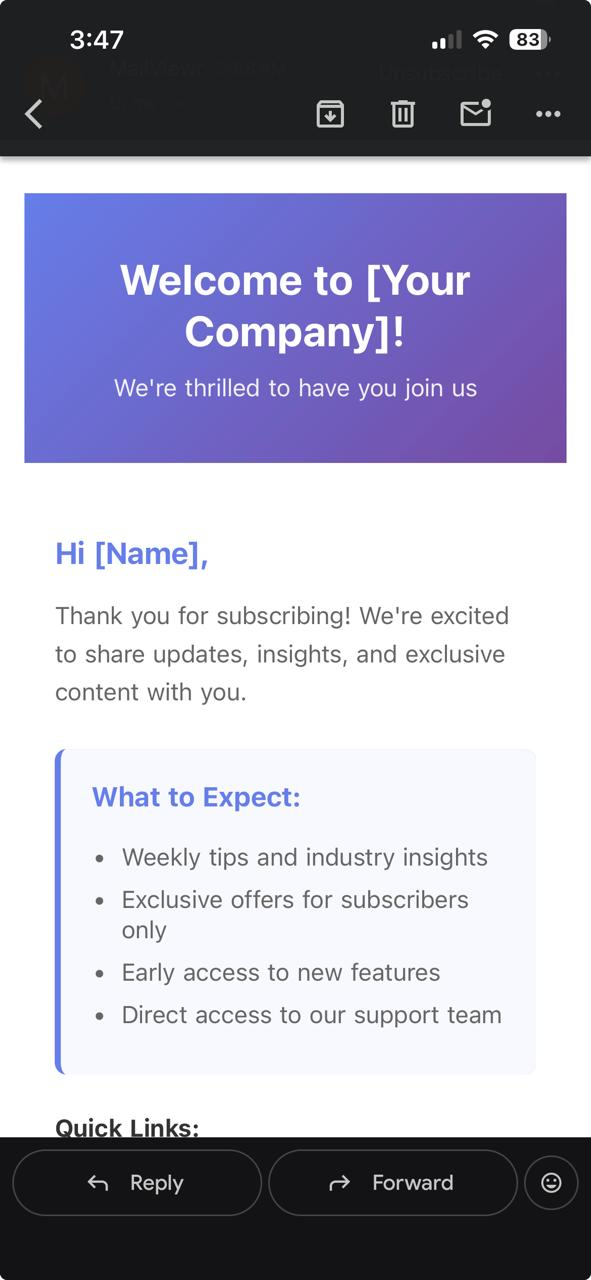Navigate back to the inbox
The image size is (591, 1280).
[33, 114]
